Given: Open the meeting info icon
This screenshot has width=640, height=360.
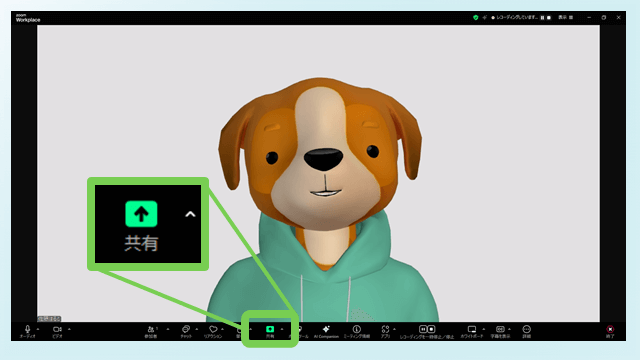Looking at the screenshot, I should 357,329.
